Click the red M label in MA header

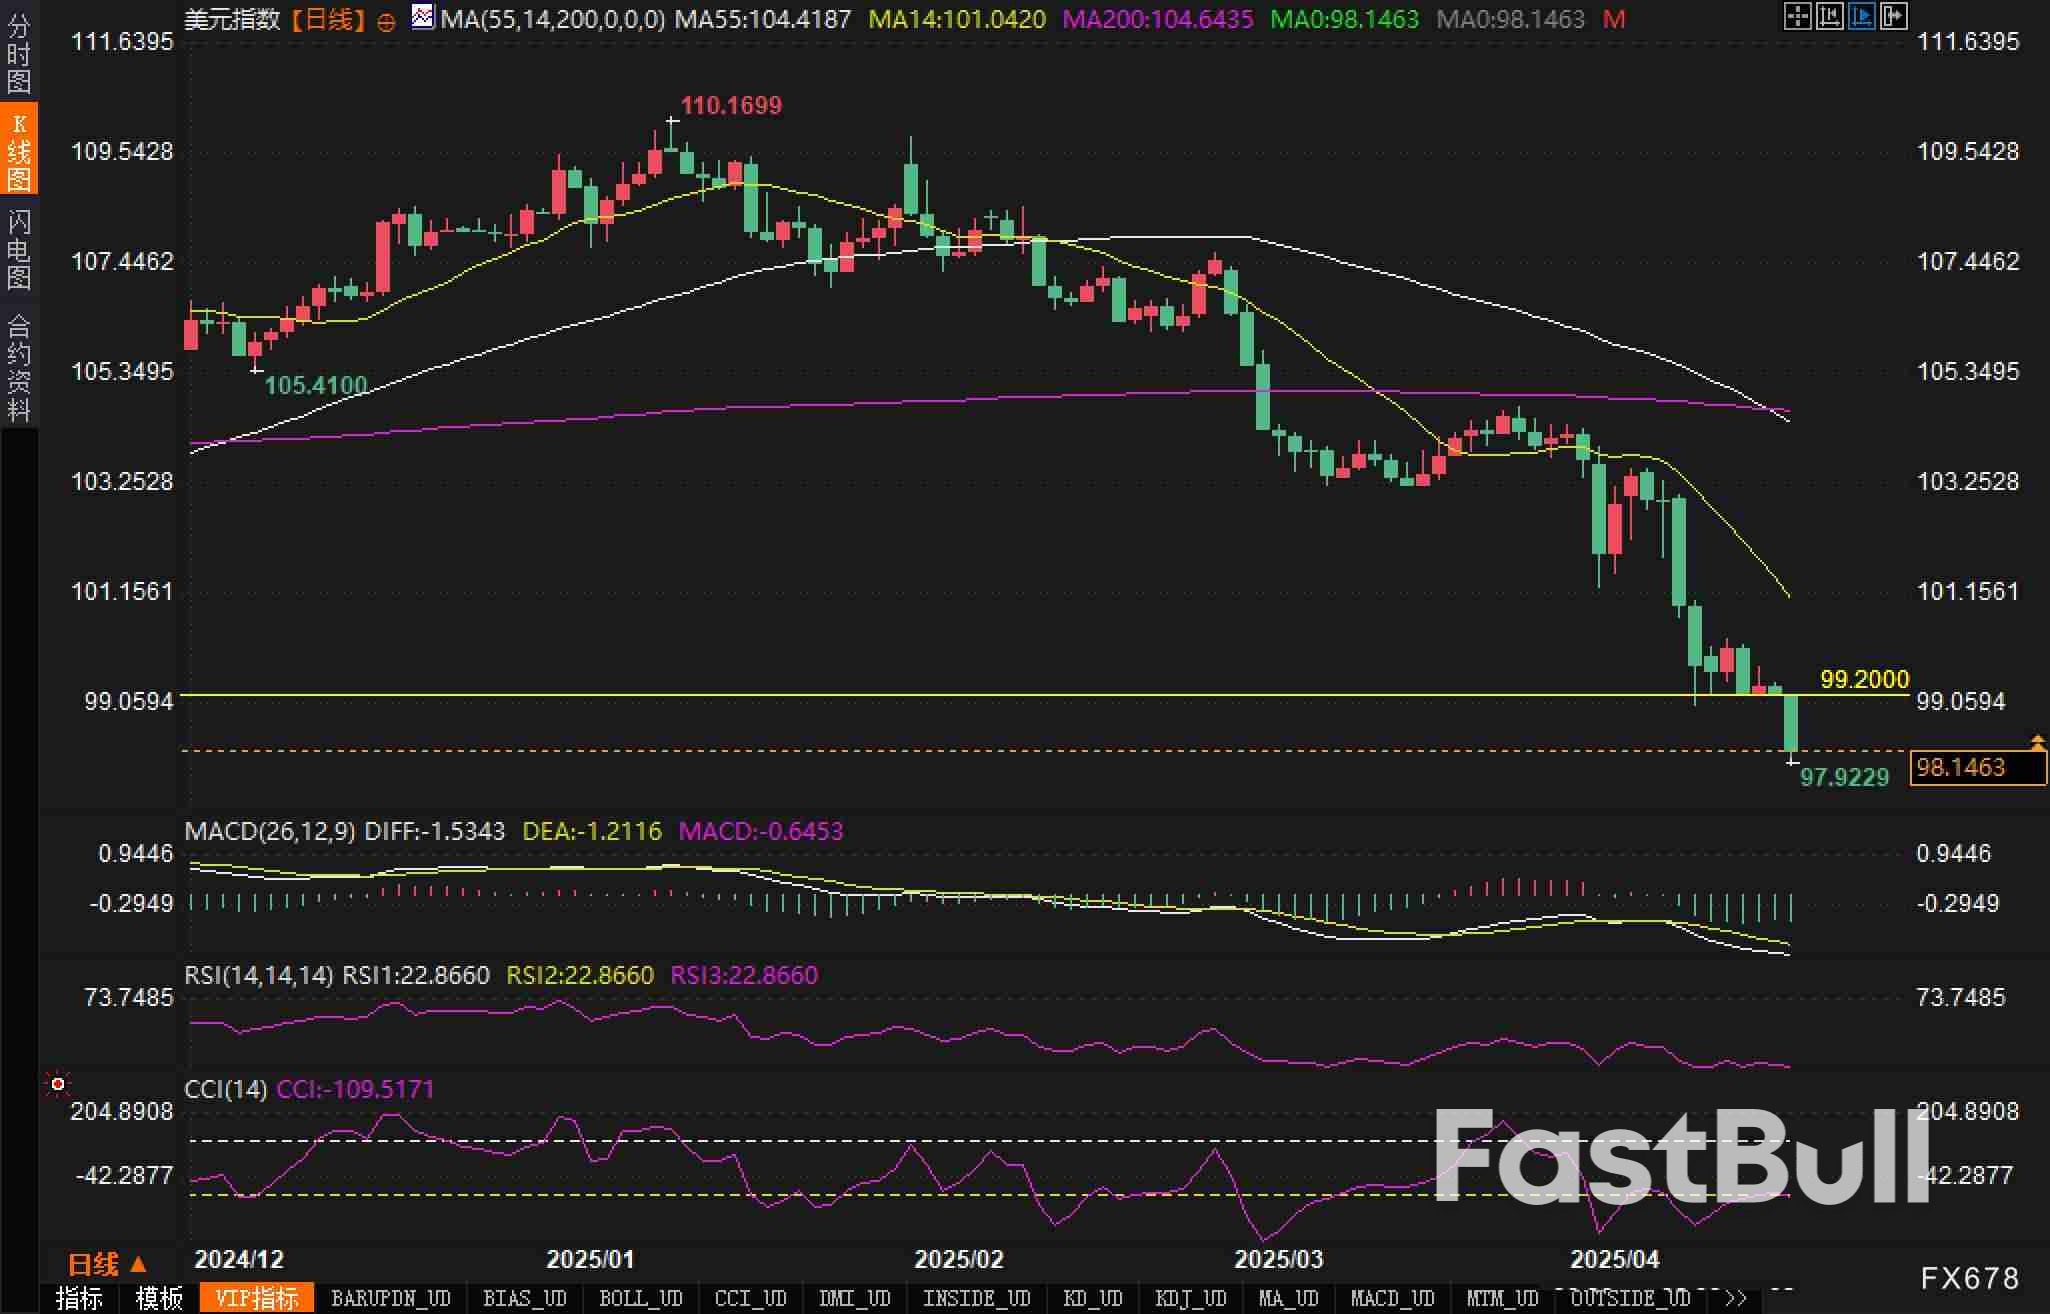tap(1614, 19)
